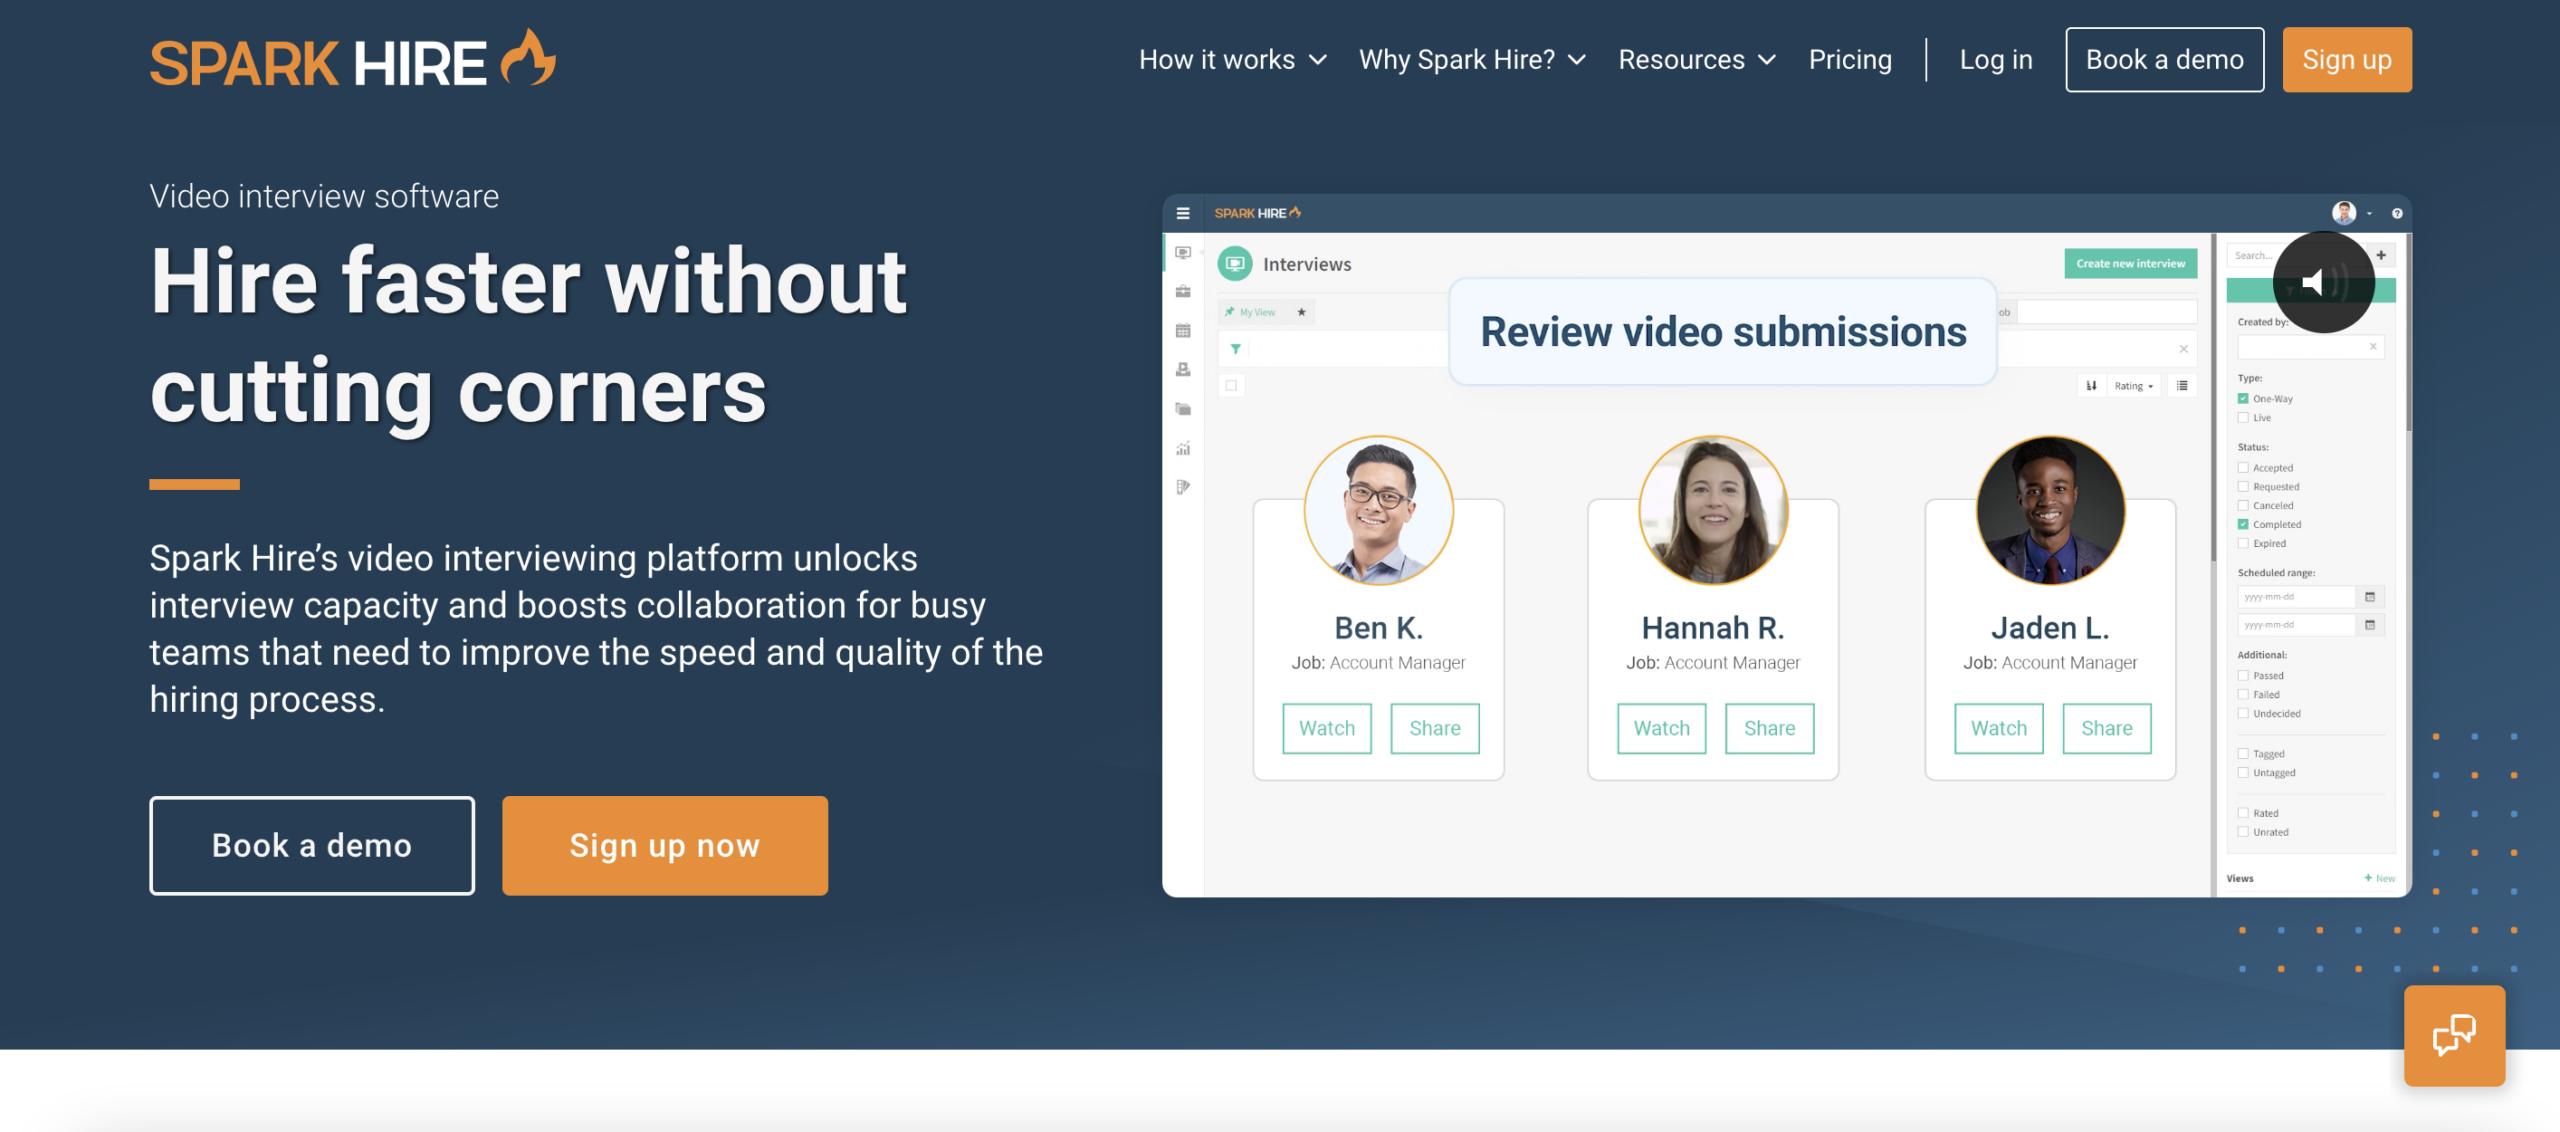Open the Interviews section in the sidebar
The width and height of the screenshot is (2560, 1132).
click(1183, 253)
